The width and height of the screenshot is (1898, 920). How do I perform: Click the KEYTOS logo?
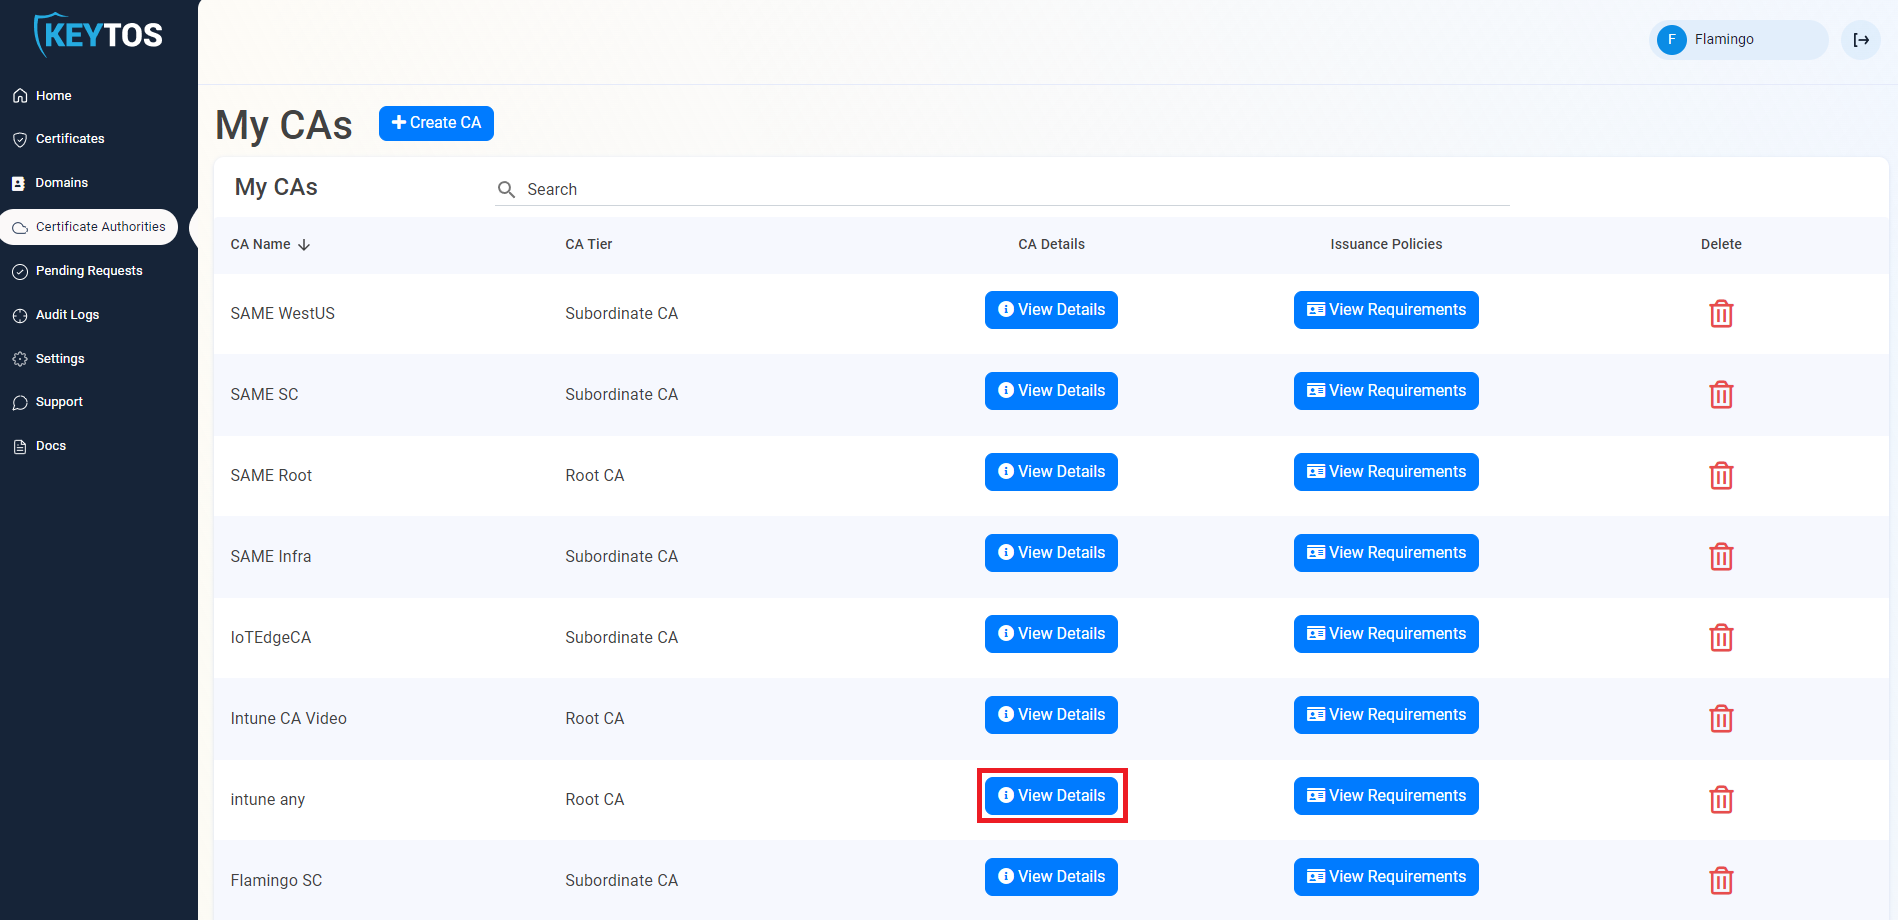coord(99,33)
